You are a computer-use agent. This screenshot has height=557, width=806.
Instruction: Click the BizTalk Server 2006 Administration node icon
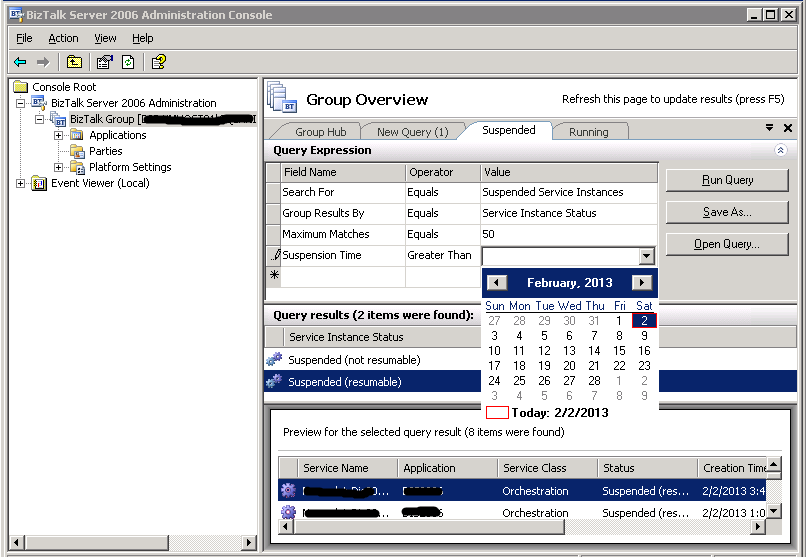coord(40,103)
